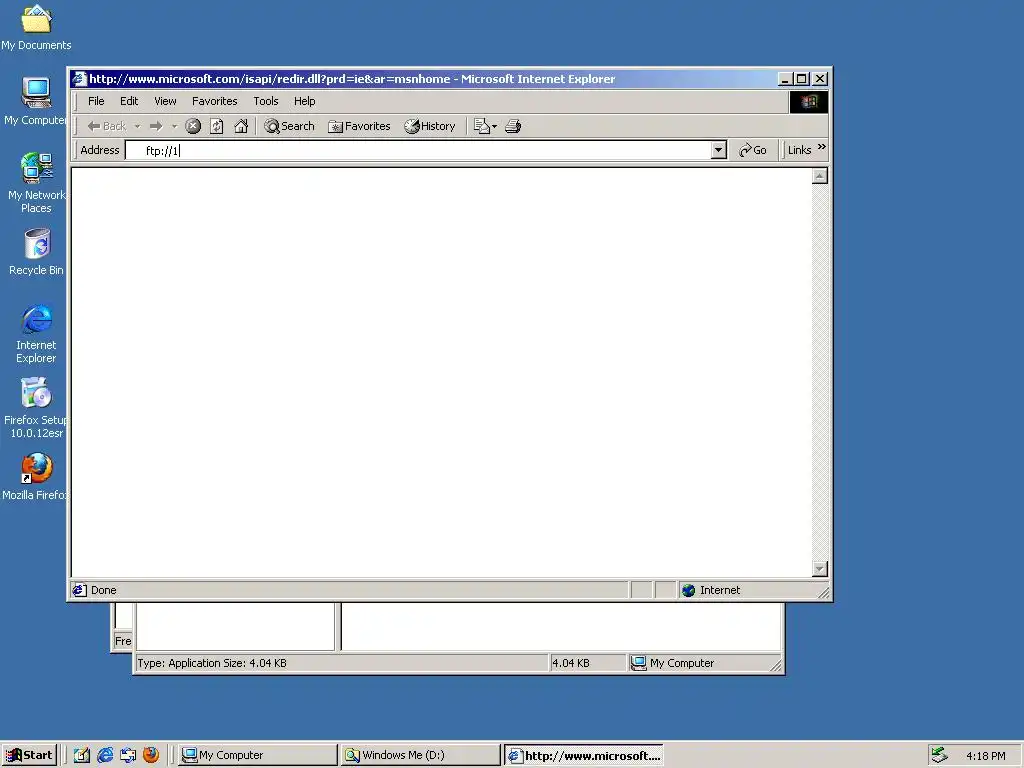Open the View menu
The width and height of the screenshot is (1024, 768).
pyautogui.click(x=165, y=101)
